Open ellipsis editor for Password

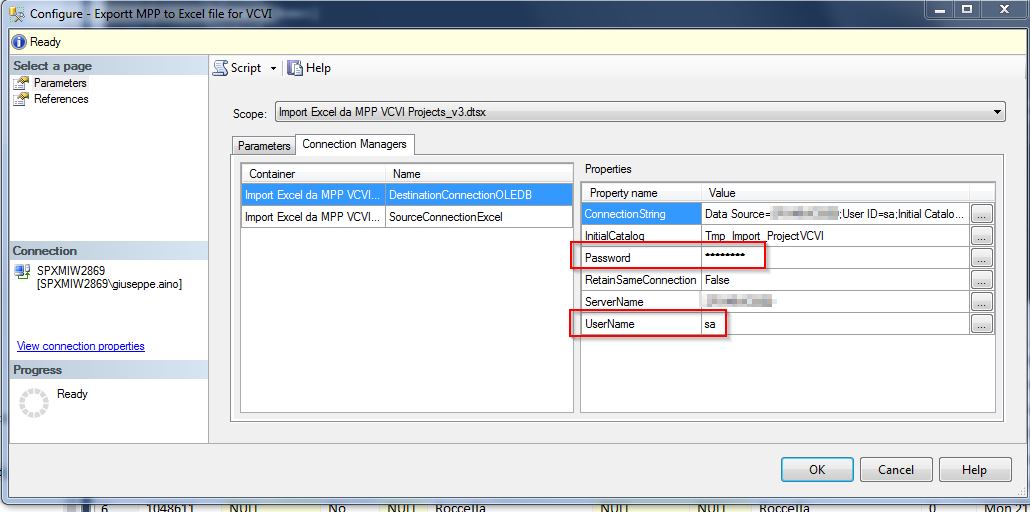click(981, 258)
